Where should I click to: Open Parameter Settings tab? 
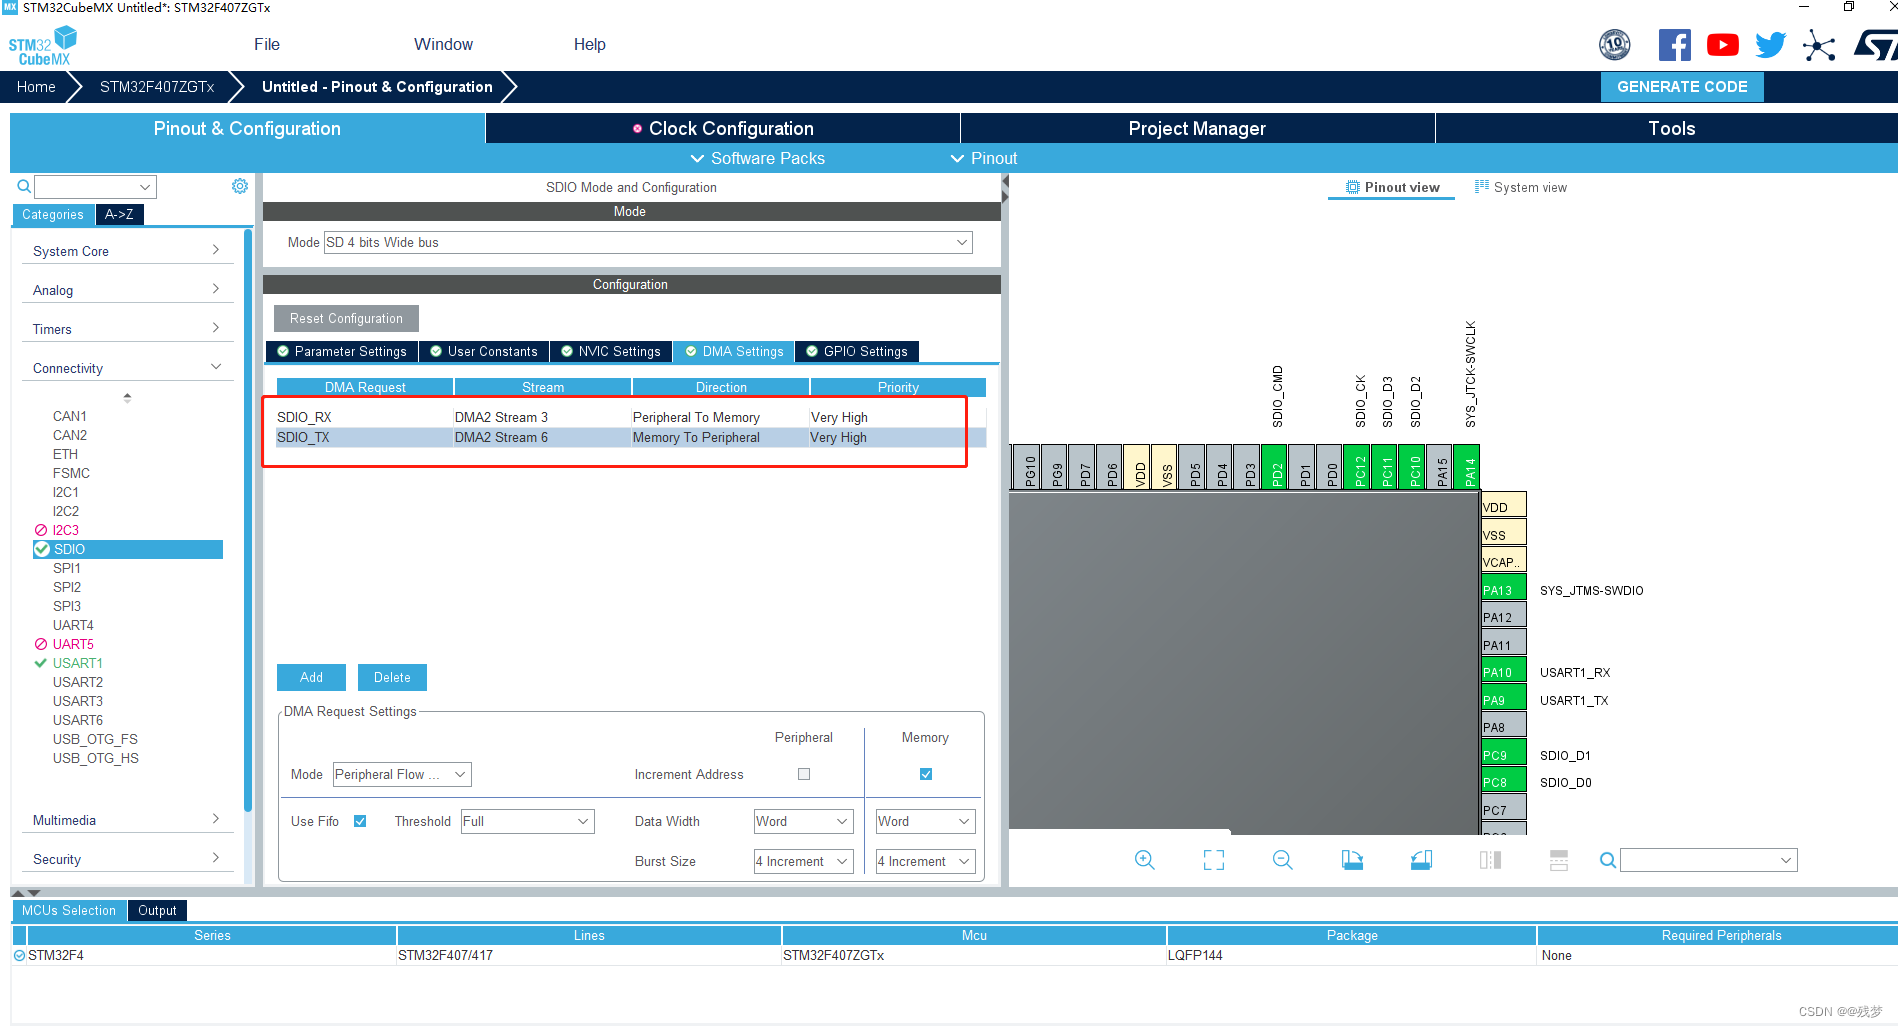[x=342, y=351]
